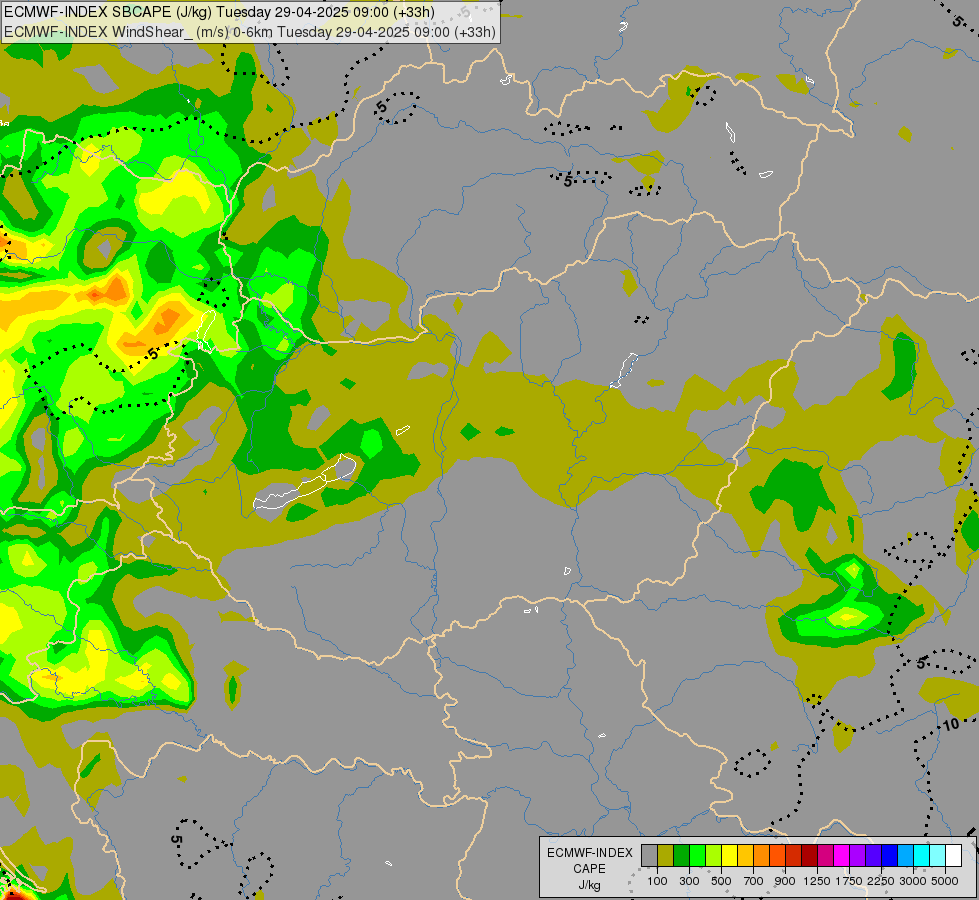Click the orange legend swatch above 700
The height and width of the screenshot is (900, 979).
(761, 856)
